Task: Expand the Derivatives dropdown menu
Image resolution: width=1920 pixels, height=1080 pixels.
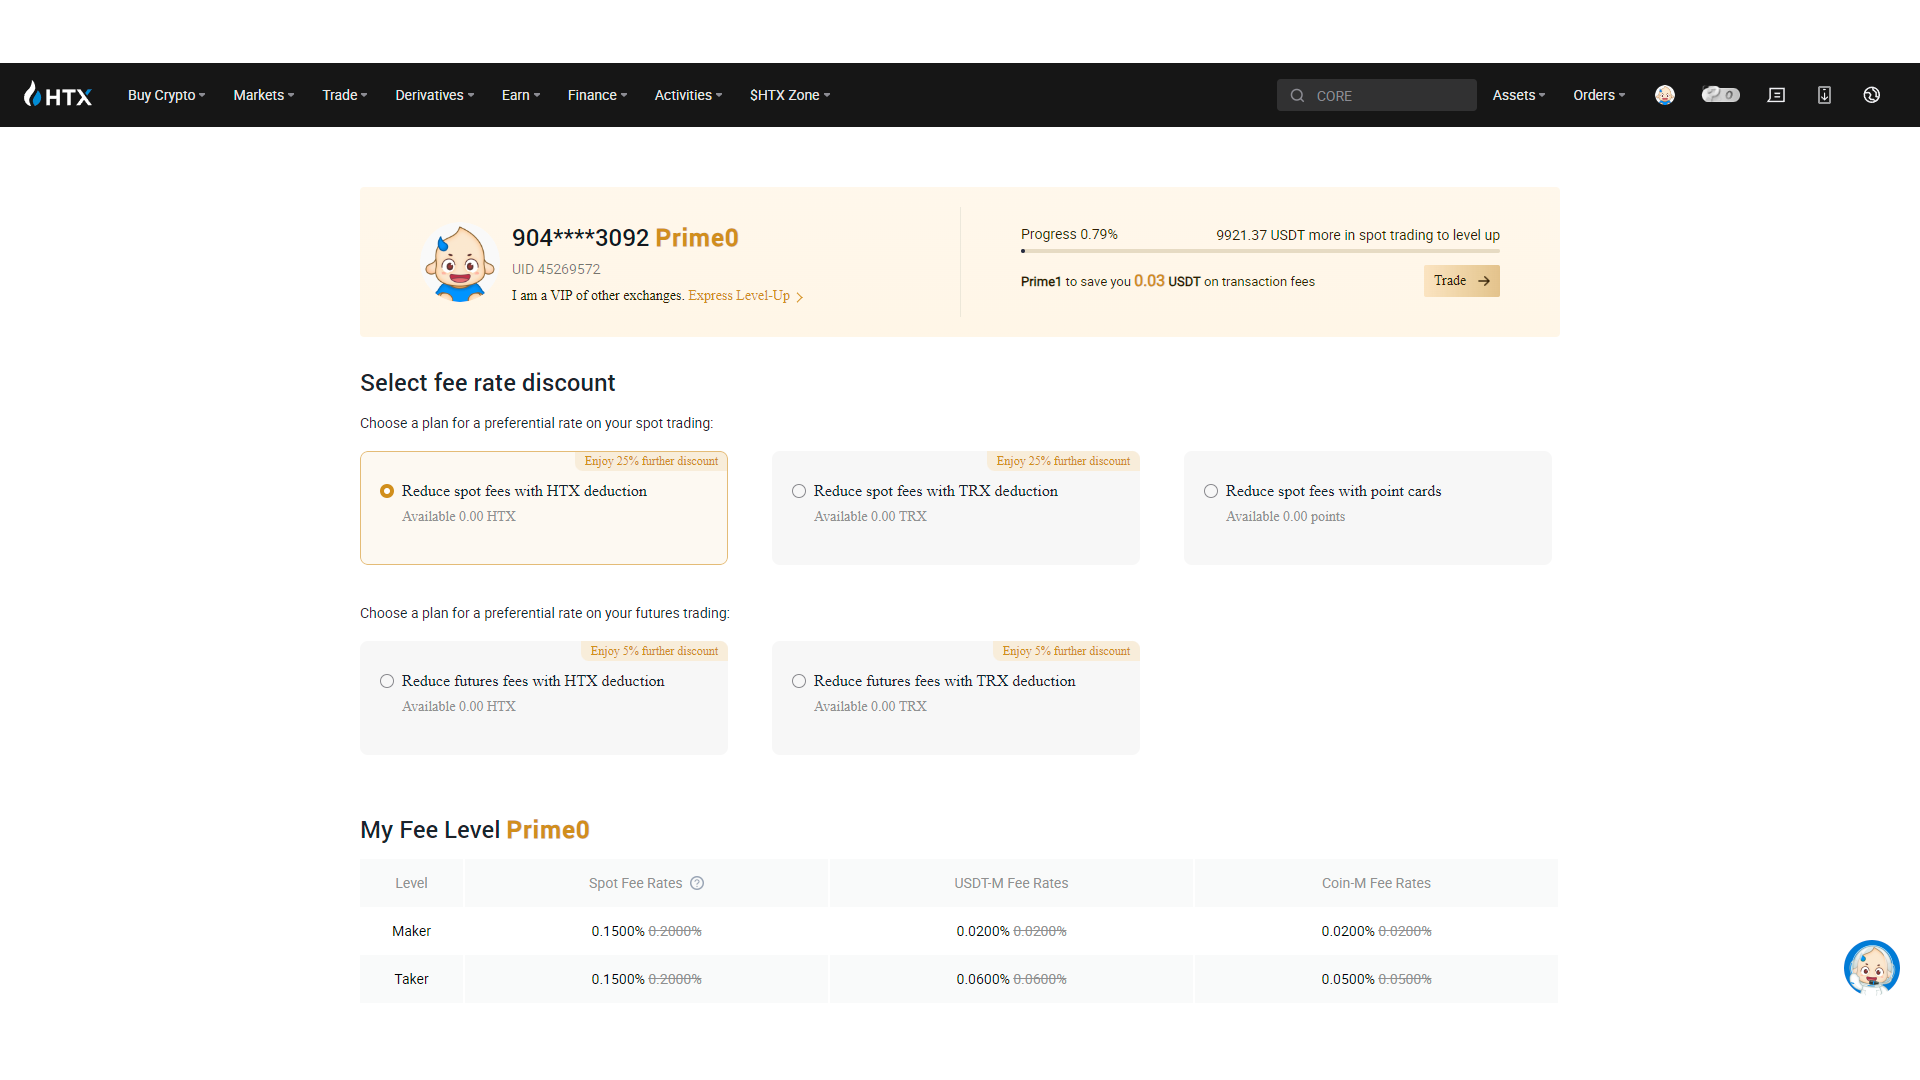Action: tap(433, 94)
